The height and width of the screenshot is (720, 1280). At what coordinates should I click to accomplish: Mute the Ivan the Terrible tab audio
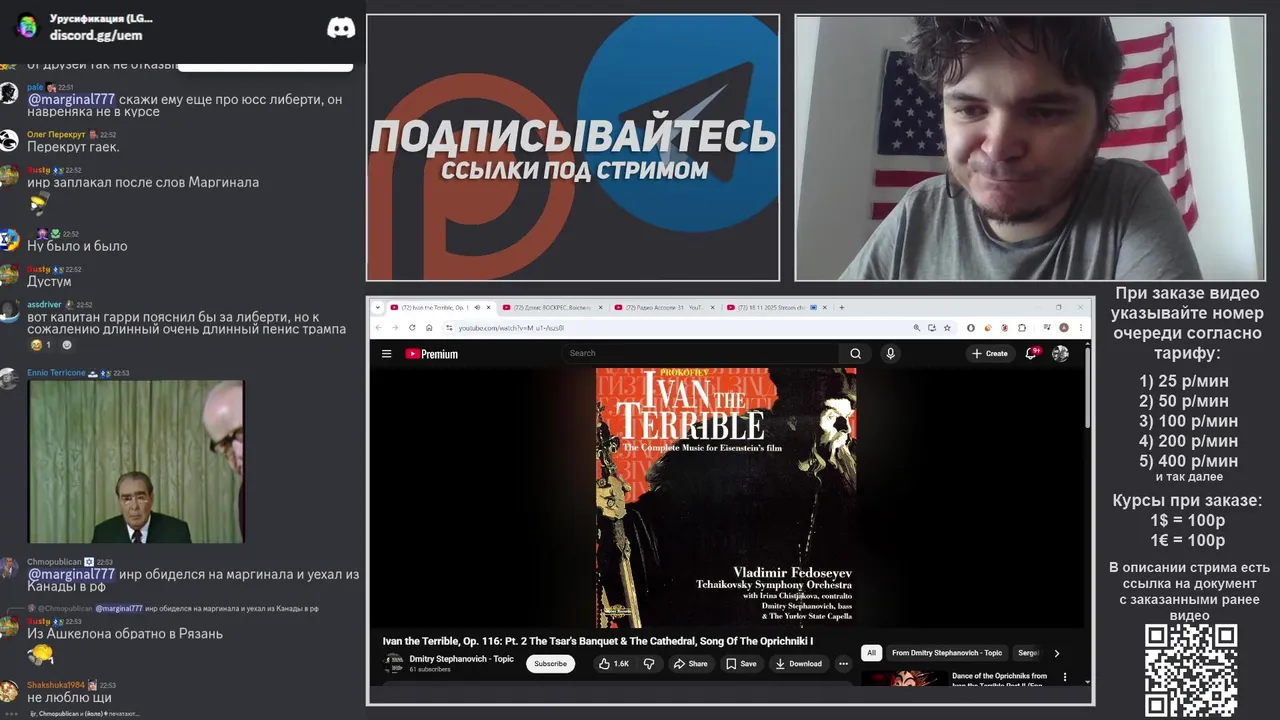477,307
